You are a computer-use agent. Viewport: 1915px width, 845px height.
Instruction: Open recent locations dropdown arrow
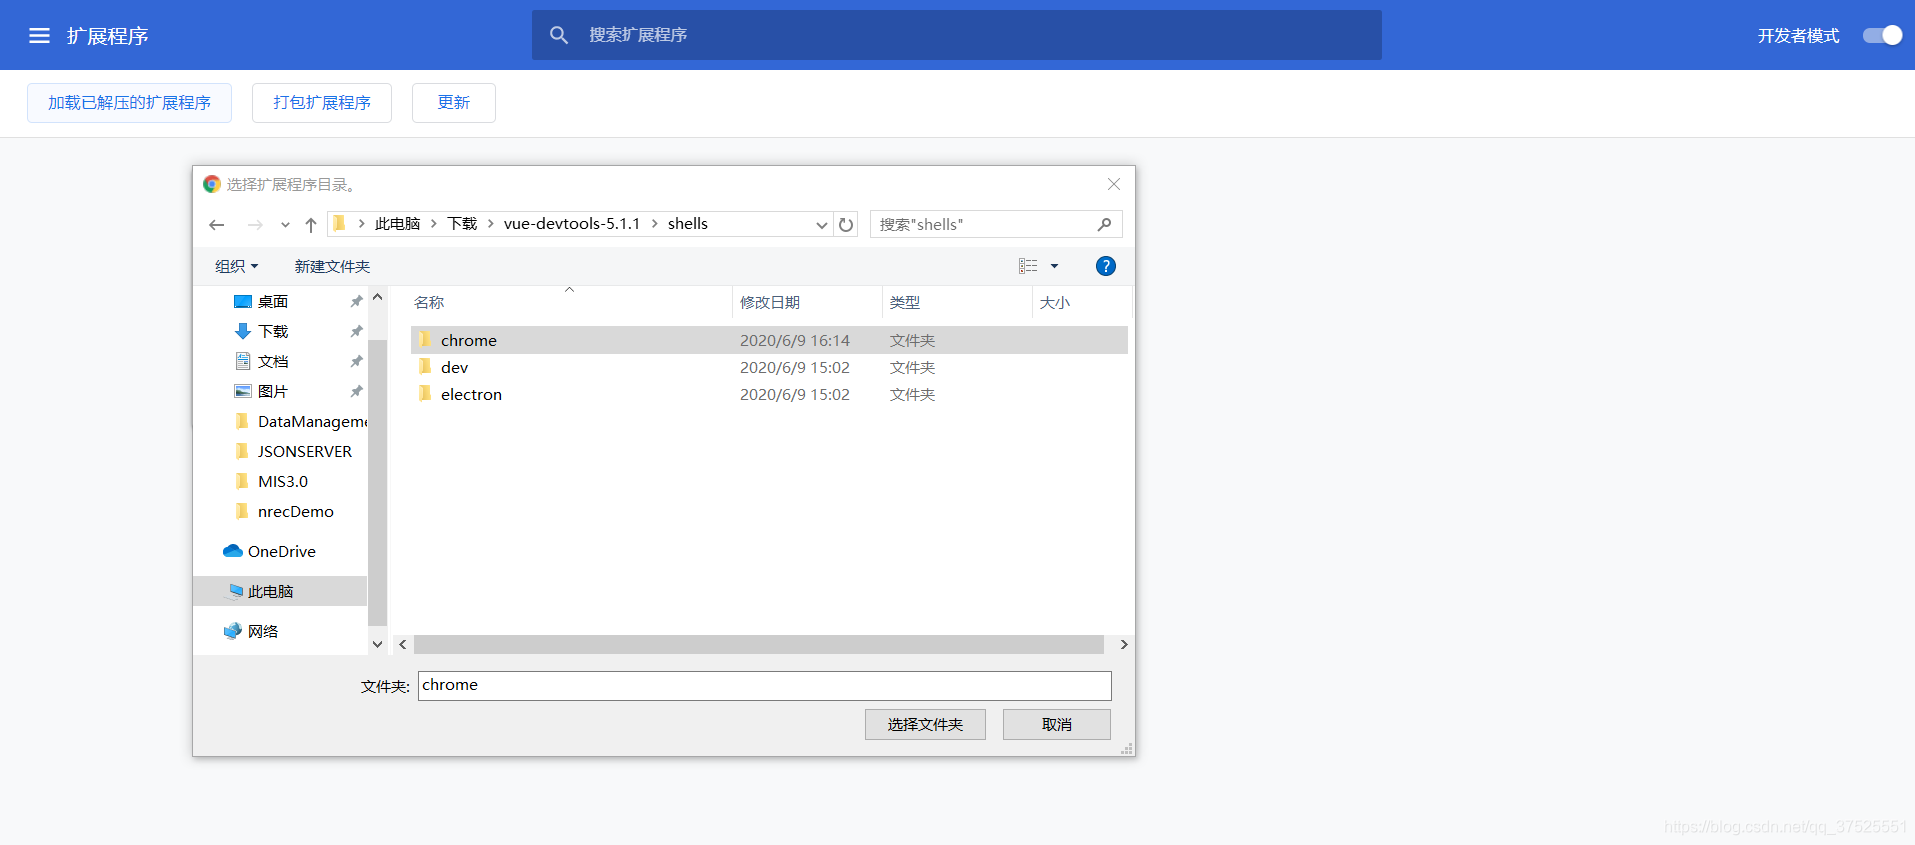point(286,225)
